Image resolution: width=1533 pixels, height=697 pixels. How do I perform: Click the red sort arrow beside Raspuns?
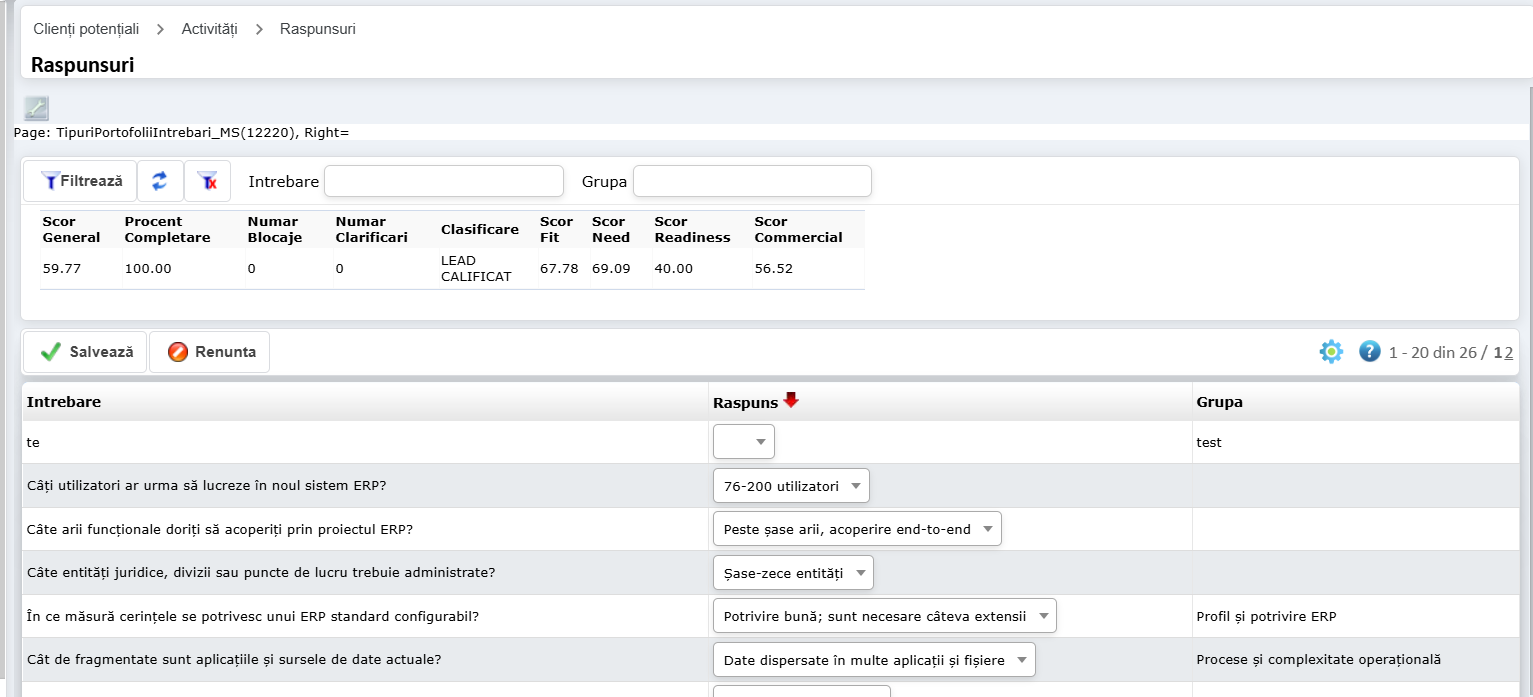tap(791, 400)
